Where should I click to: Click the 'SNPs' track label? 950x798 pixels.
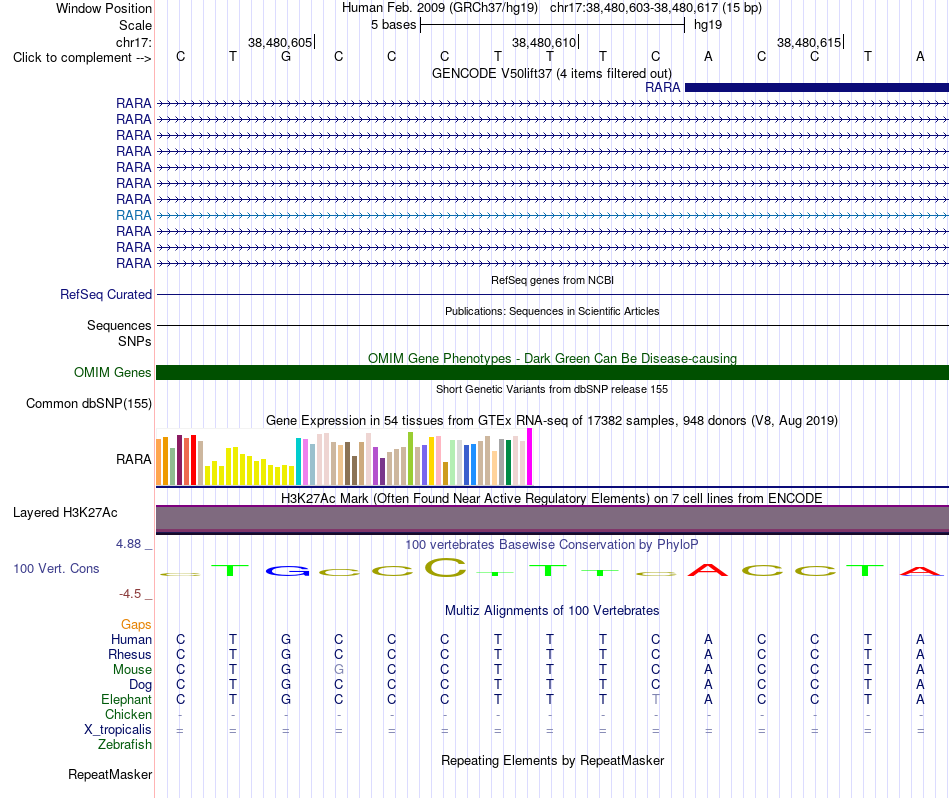coord(135,341)
